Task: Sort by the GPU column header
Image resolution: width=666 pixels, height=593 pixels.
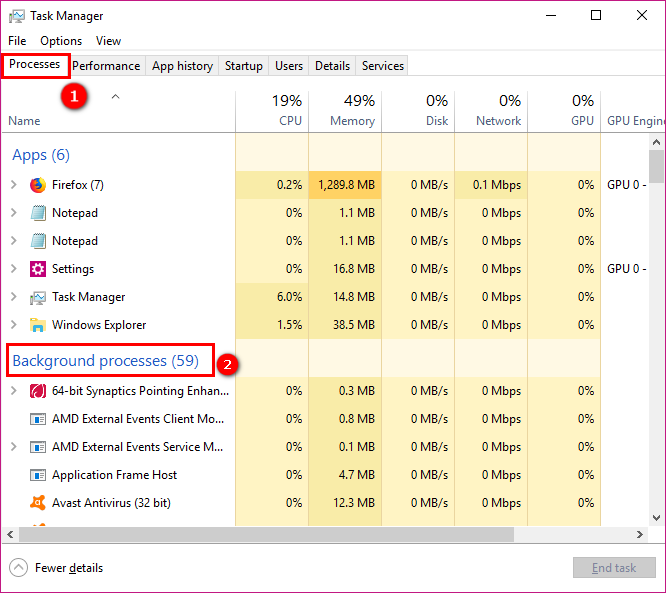Action: (x=564, y=111)
